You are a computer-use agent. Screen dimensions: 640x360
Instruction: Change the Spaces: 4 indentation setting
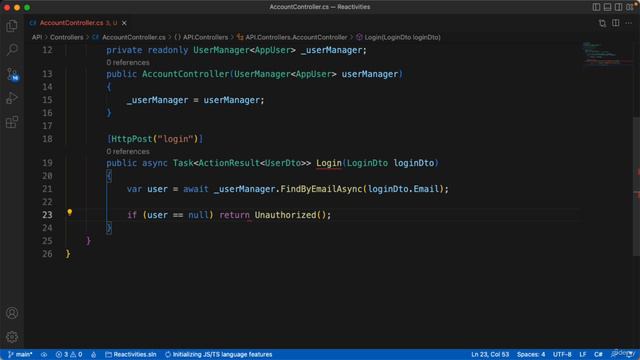pyautogui.click(x=531, y=354)
